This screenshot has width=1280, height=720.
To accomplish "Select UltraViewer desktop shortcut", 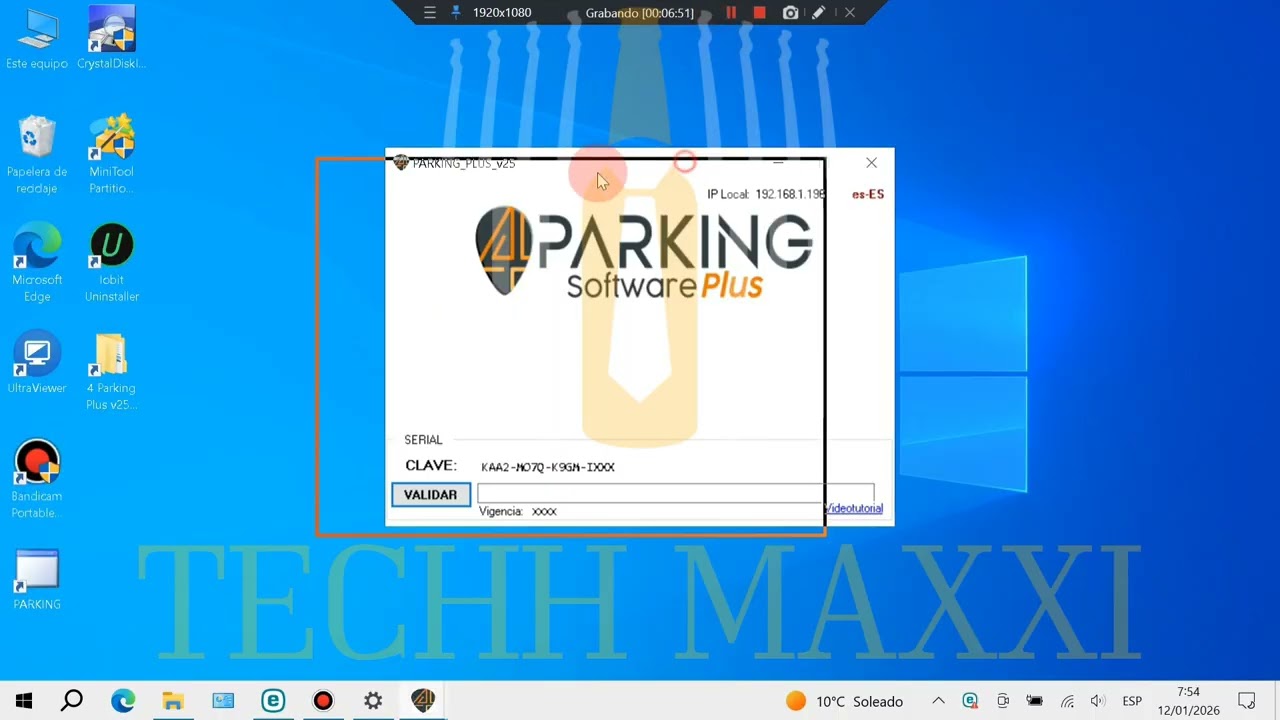I will (37, 362).
